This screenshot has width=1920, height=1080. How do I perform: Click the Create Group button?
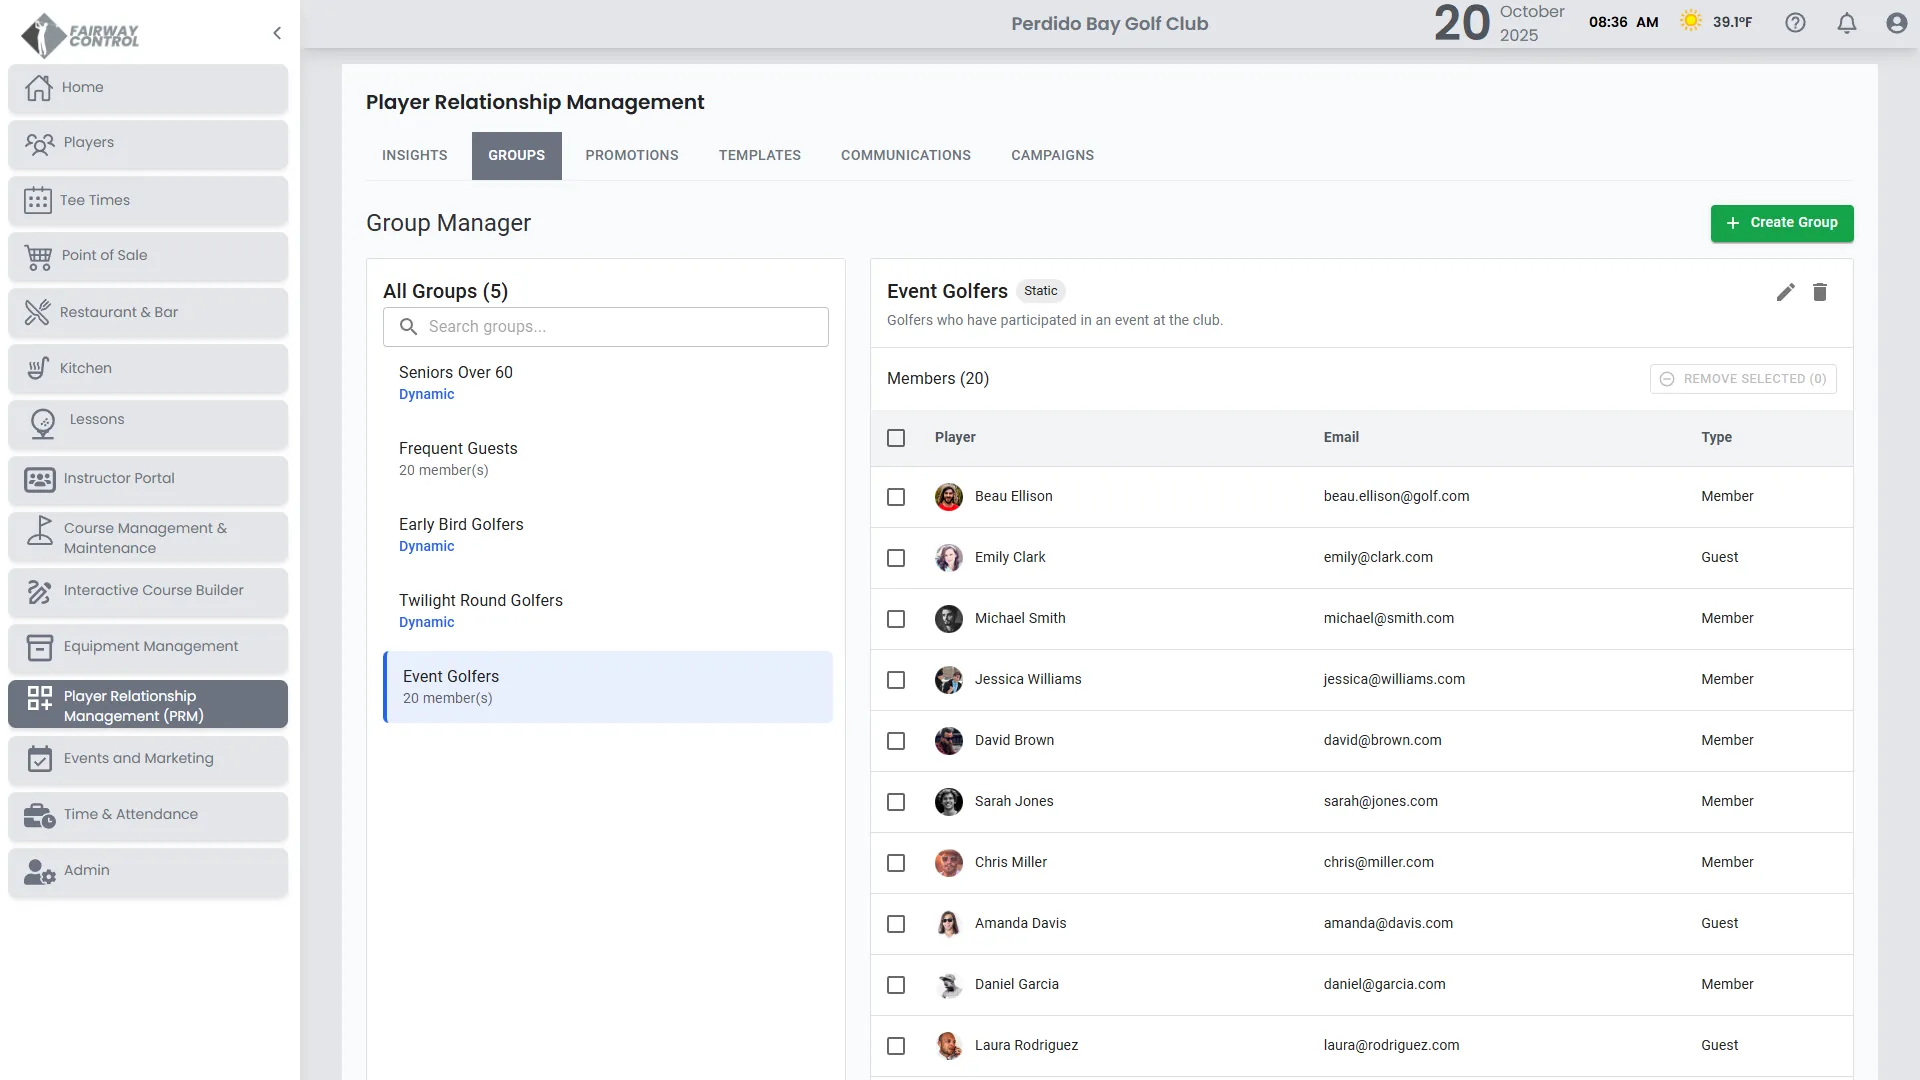(1781, 223)
